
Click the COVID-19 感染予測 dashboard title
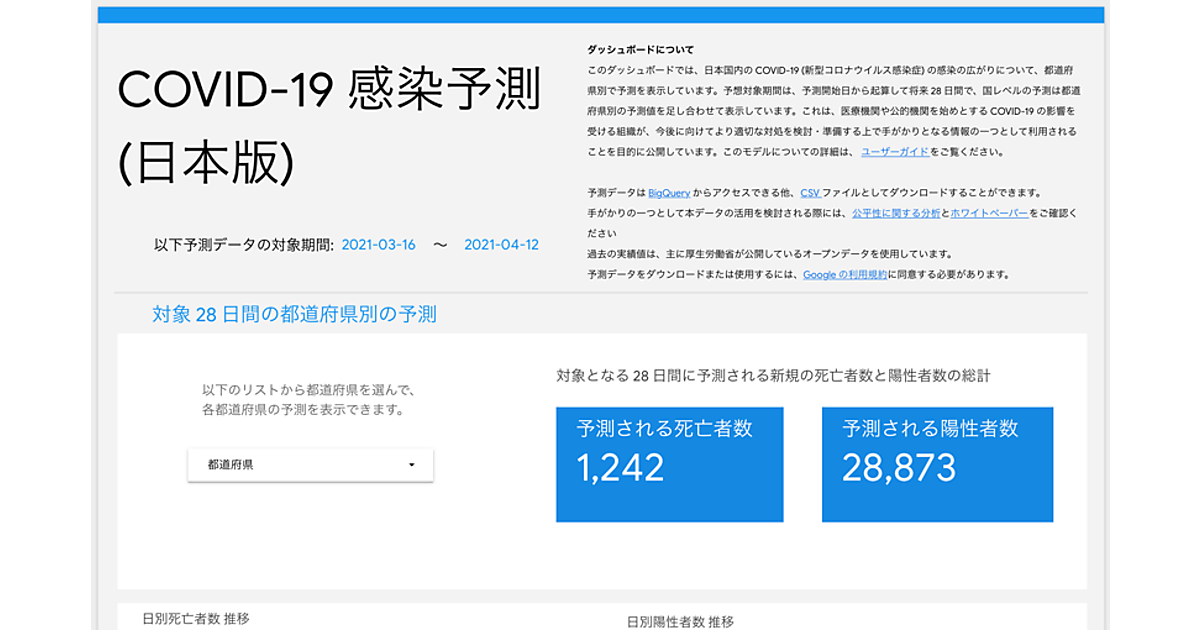coord(329,92)
